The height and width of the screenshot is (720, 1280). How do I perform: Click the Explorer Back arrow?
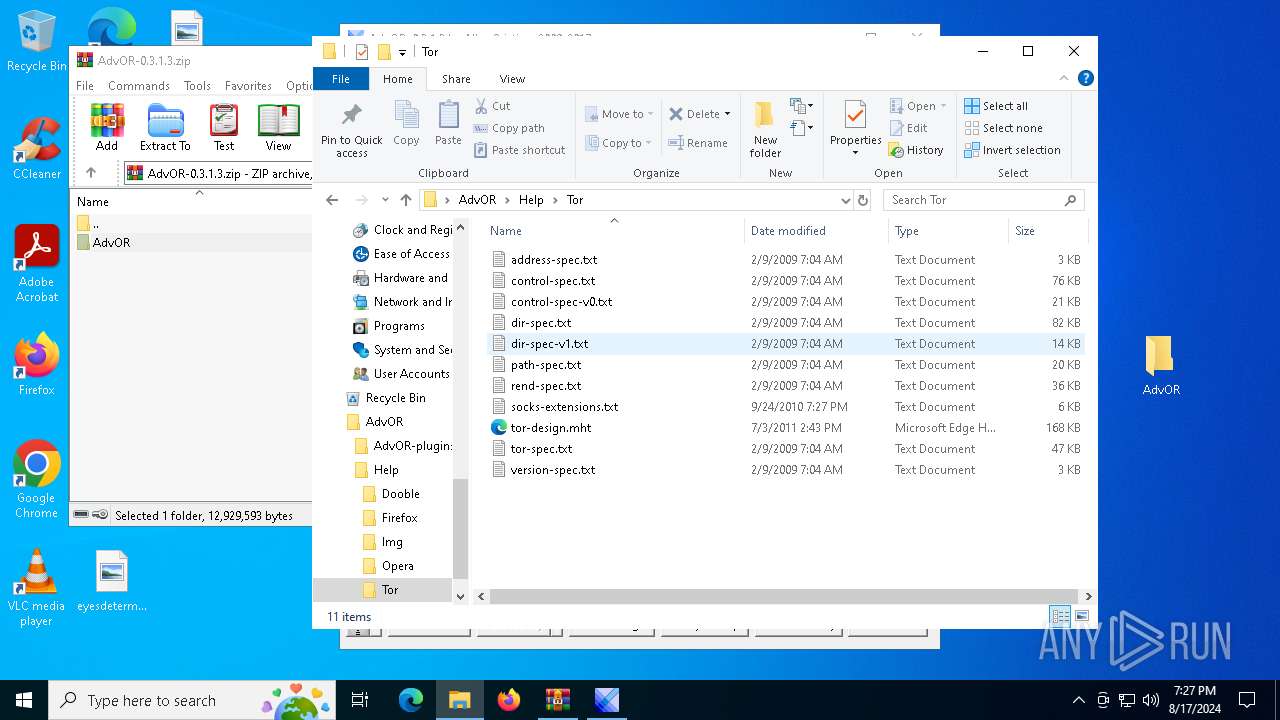pos(333,200)
